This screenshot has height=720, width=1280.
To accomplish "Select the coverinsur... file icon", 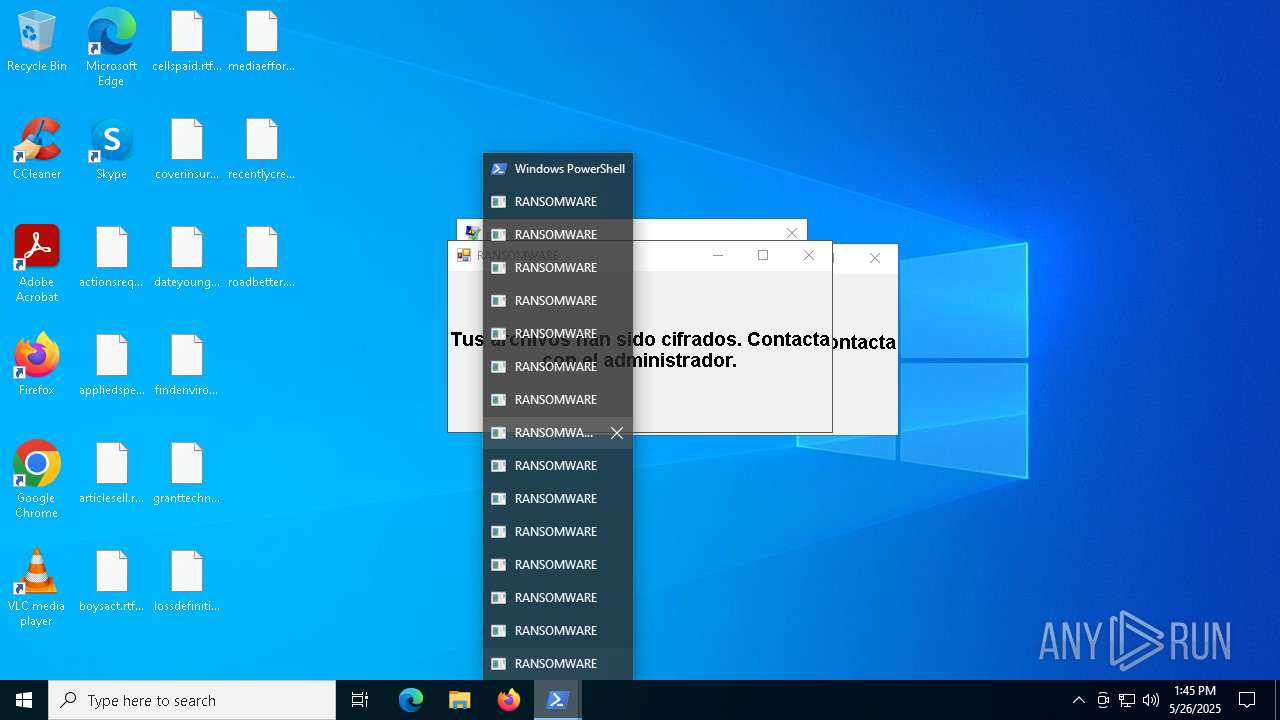I will 187,150.
